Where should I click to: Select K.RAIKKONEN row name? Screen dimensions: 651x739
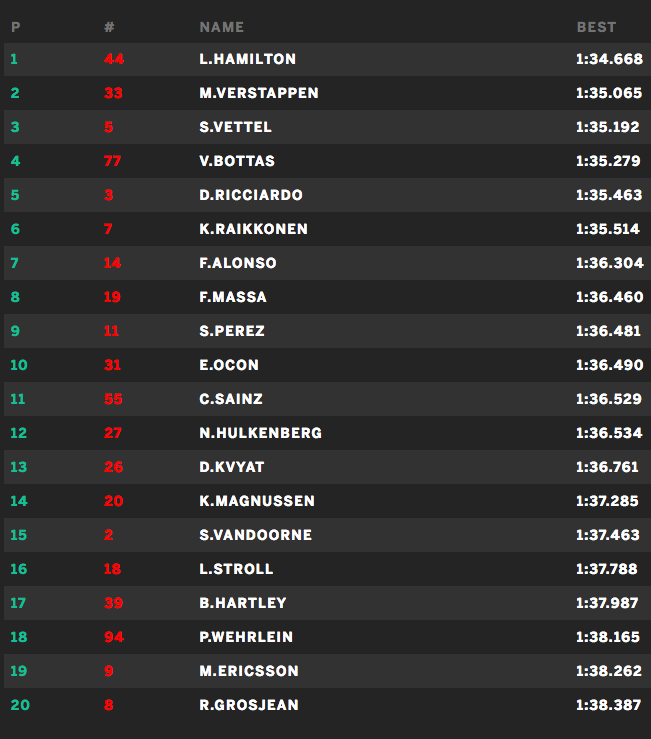pos(253,229)
